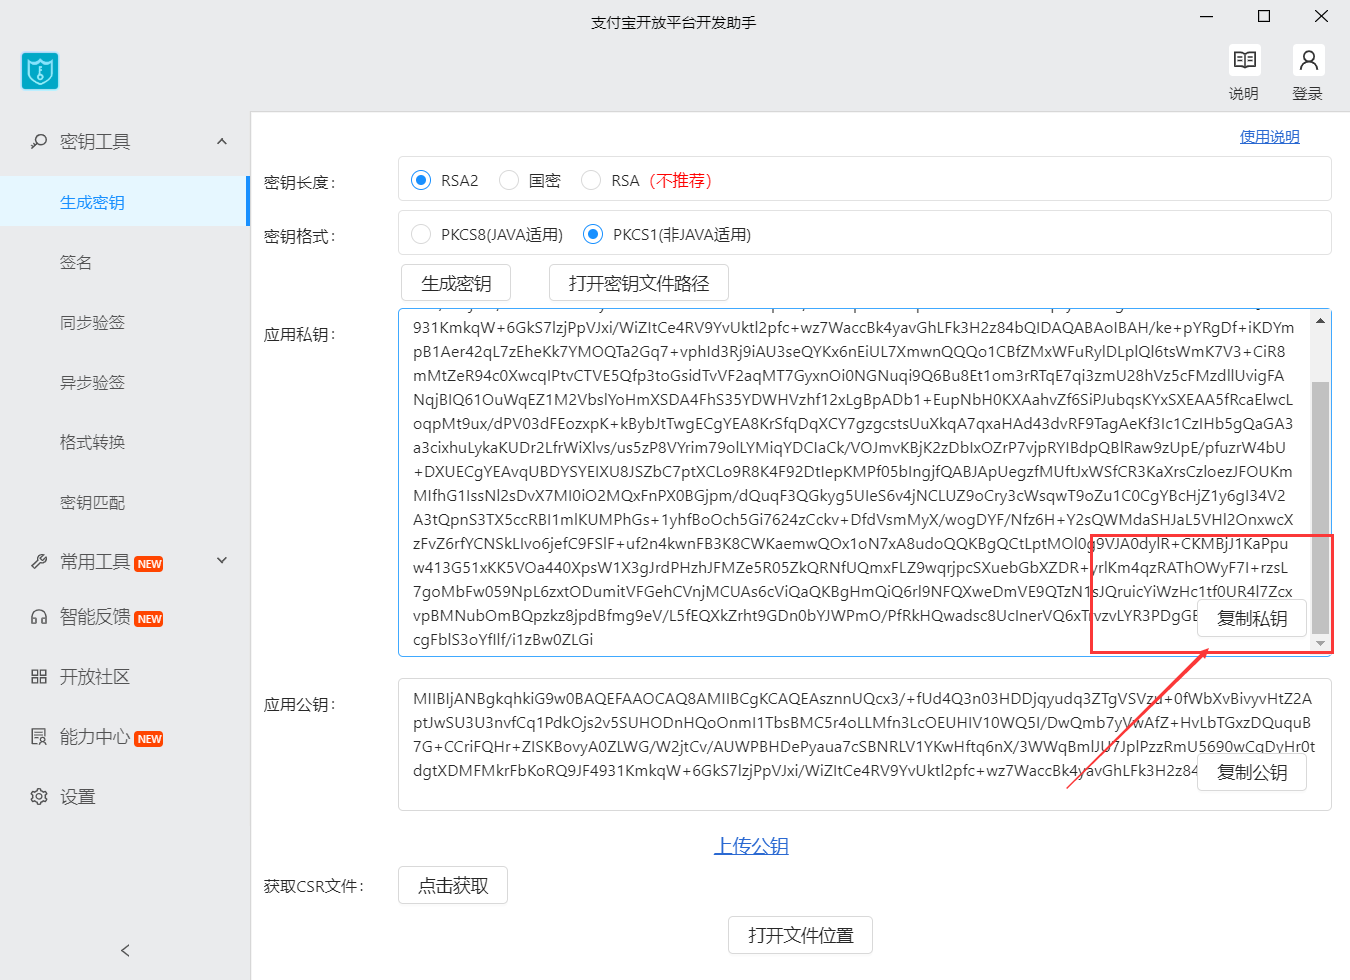Copy the private key with 复制私钥
Image resolution: width=1350 pixels, height=980 pixels.
point(1252,619)
